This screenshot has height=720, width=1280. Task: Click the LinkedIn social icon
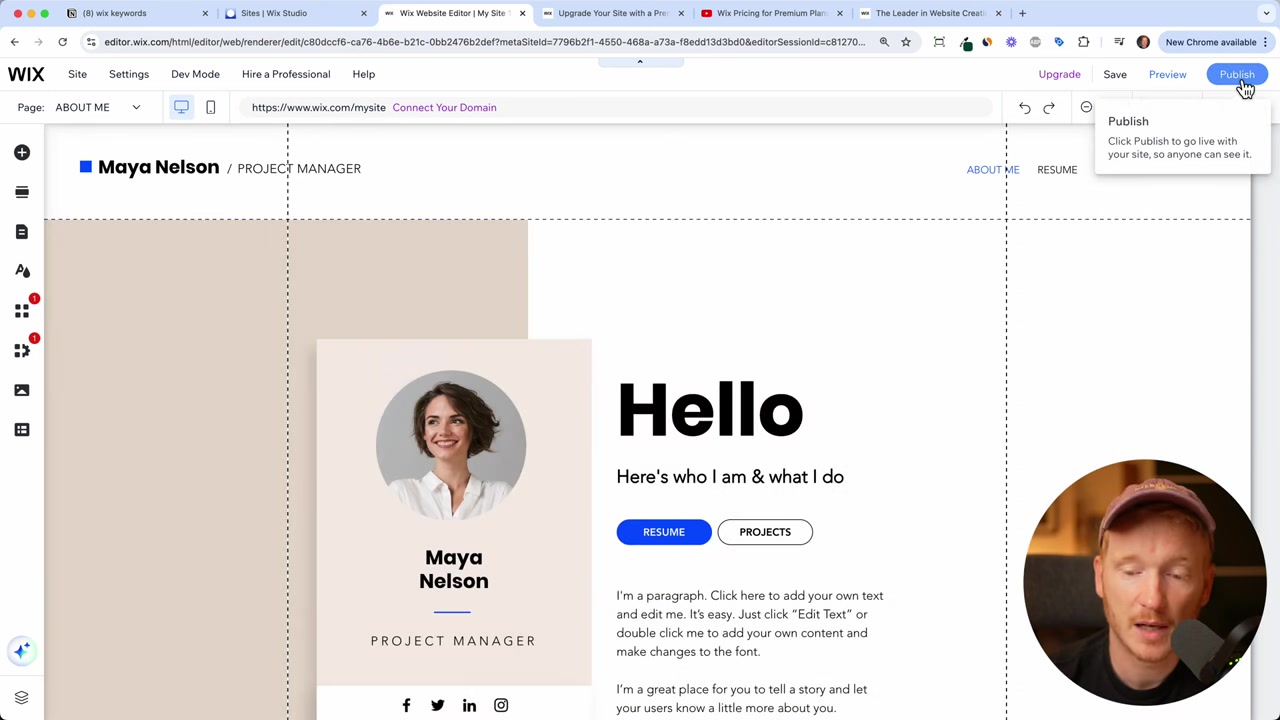point(469,706)
